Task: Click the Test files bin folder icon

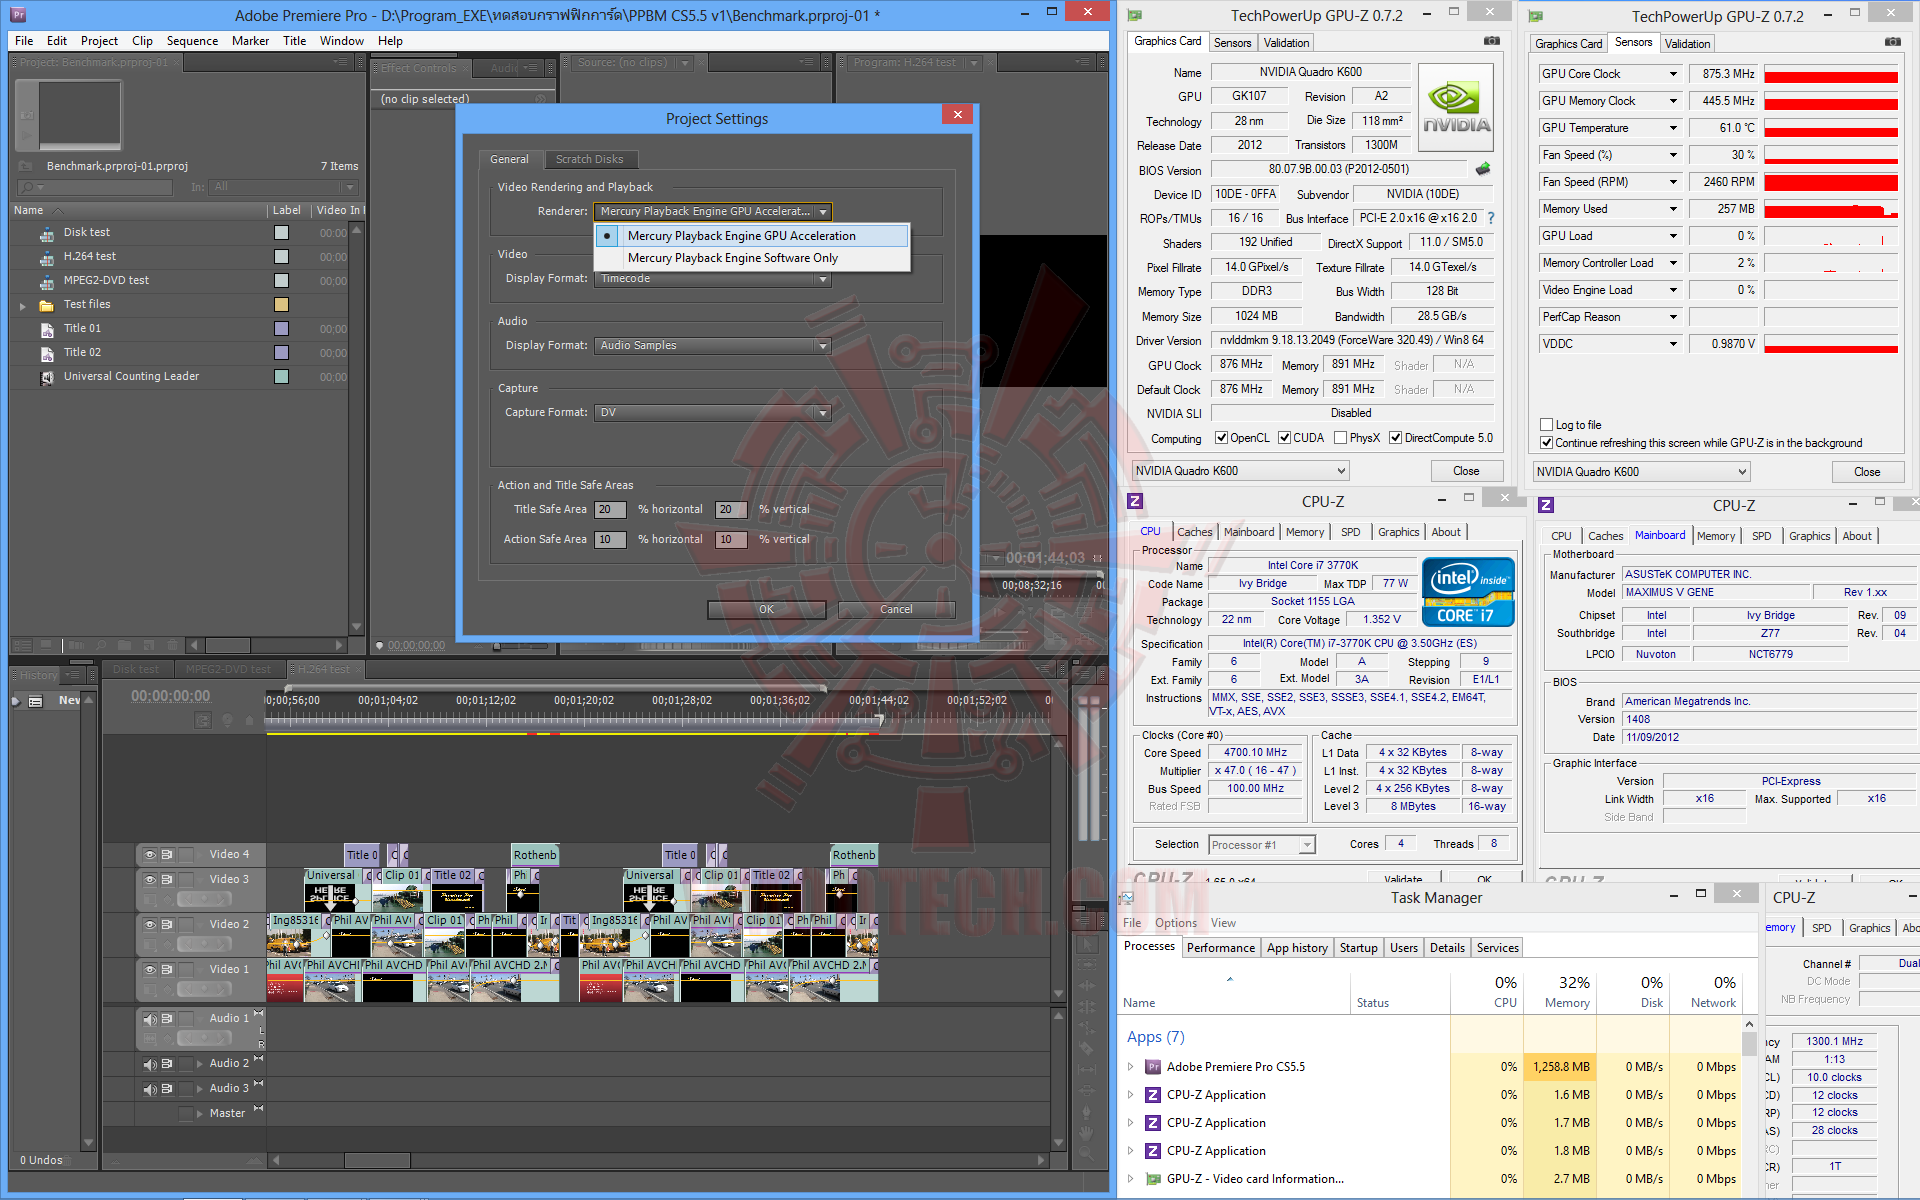Action: [x=46, y=305]
